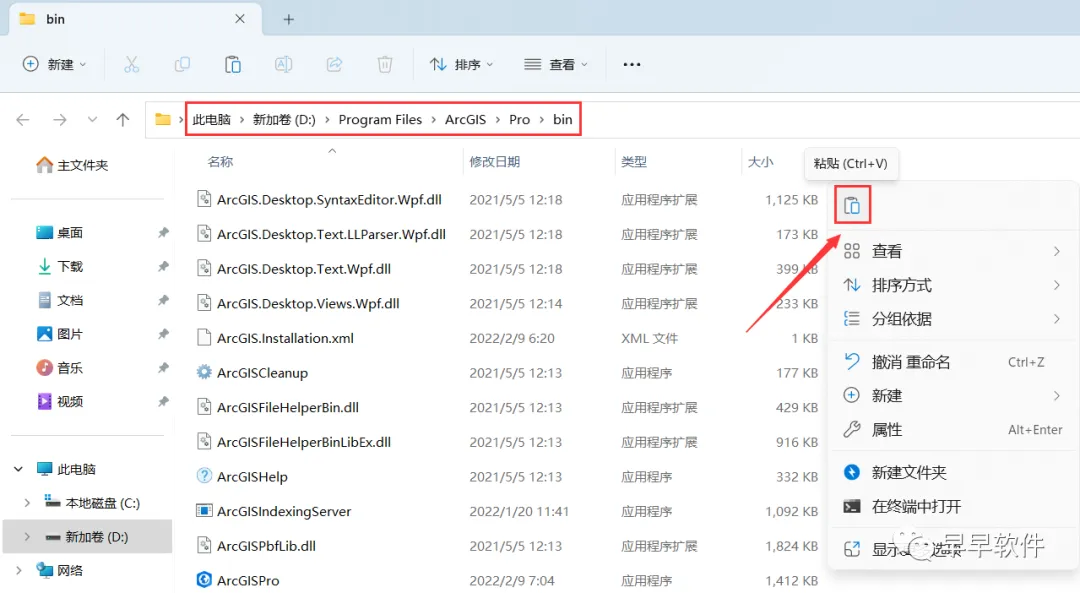Open 查看 submenu in context menu
Image resolution: width=1080 pixels, height=593 pixels.
(953, 251)
